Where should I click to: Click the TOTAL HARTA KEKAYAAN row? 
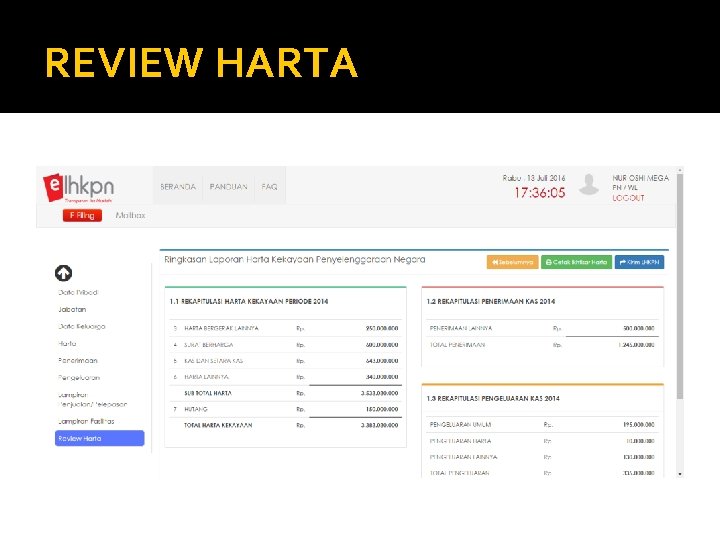click(286, 425)
